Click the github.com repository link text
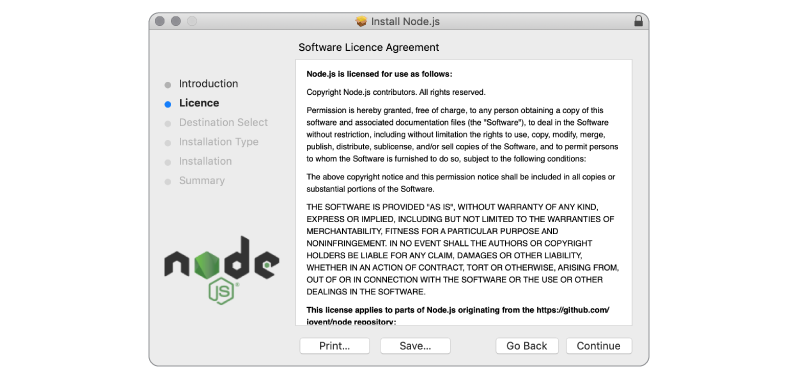The image size is (797, 378). click(x=573, y=310)
